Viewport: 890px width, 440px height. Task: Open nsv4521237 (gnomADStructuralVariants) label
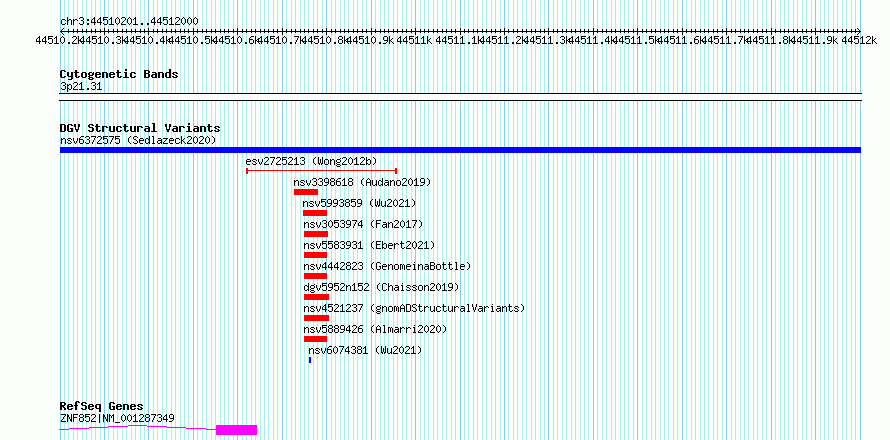pyautogui.click(x=414, y=308)
